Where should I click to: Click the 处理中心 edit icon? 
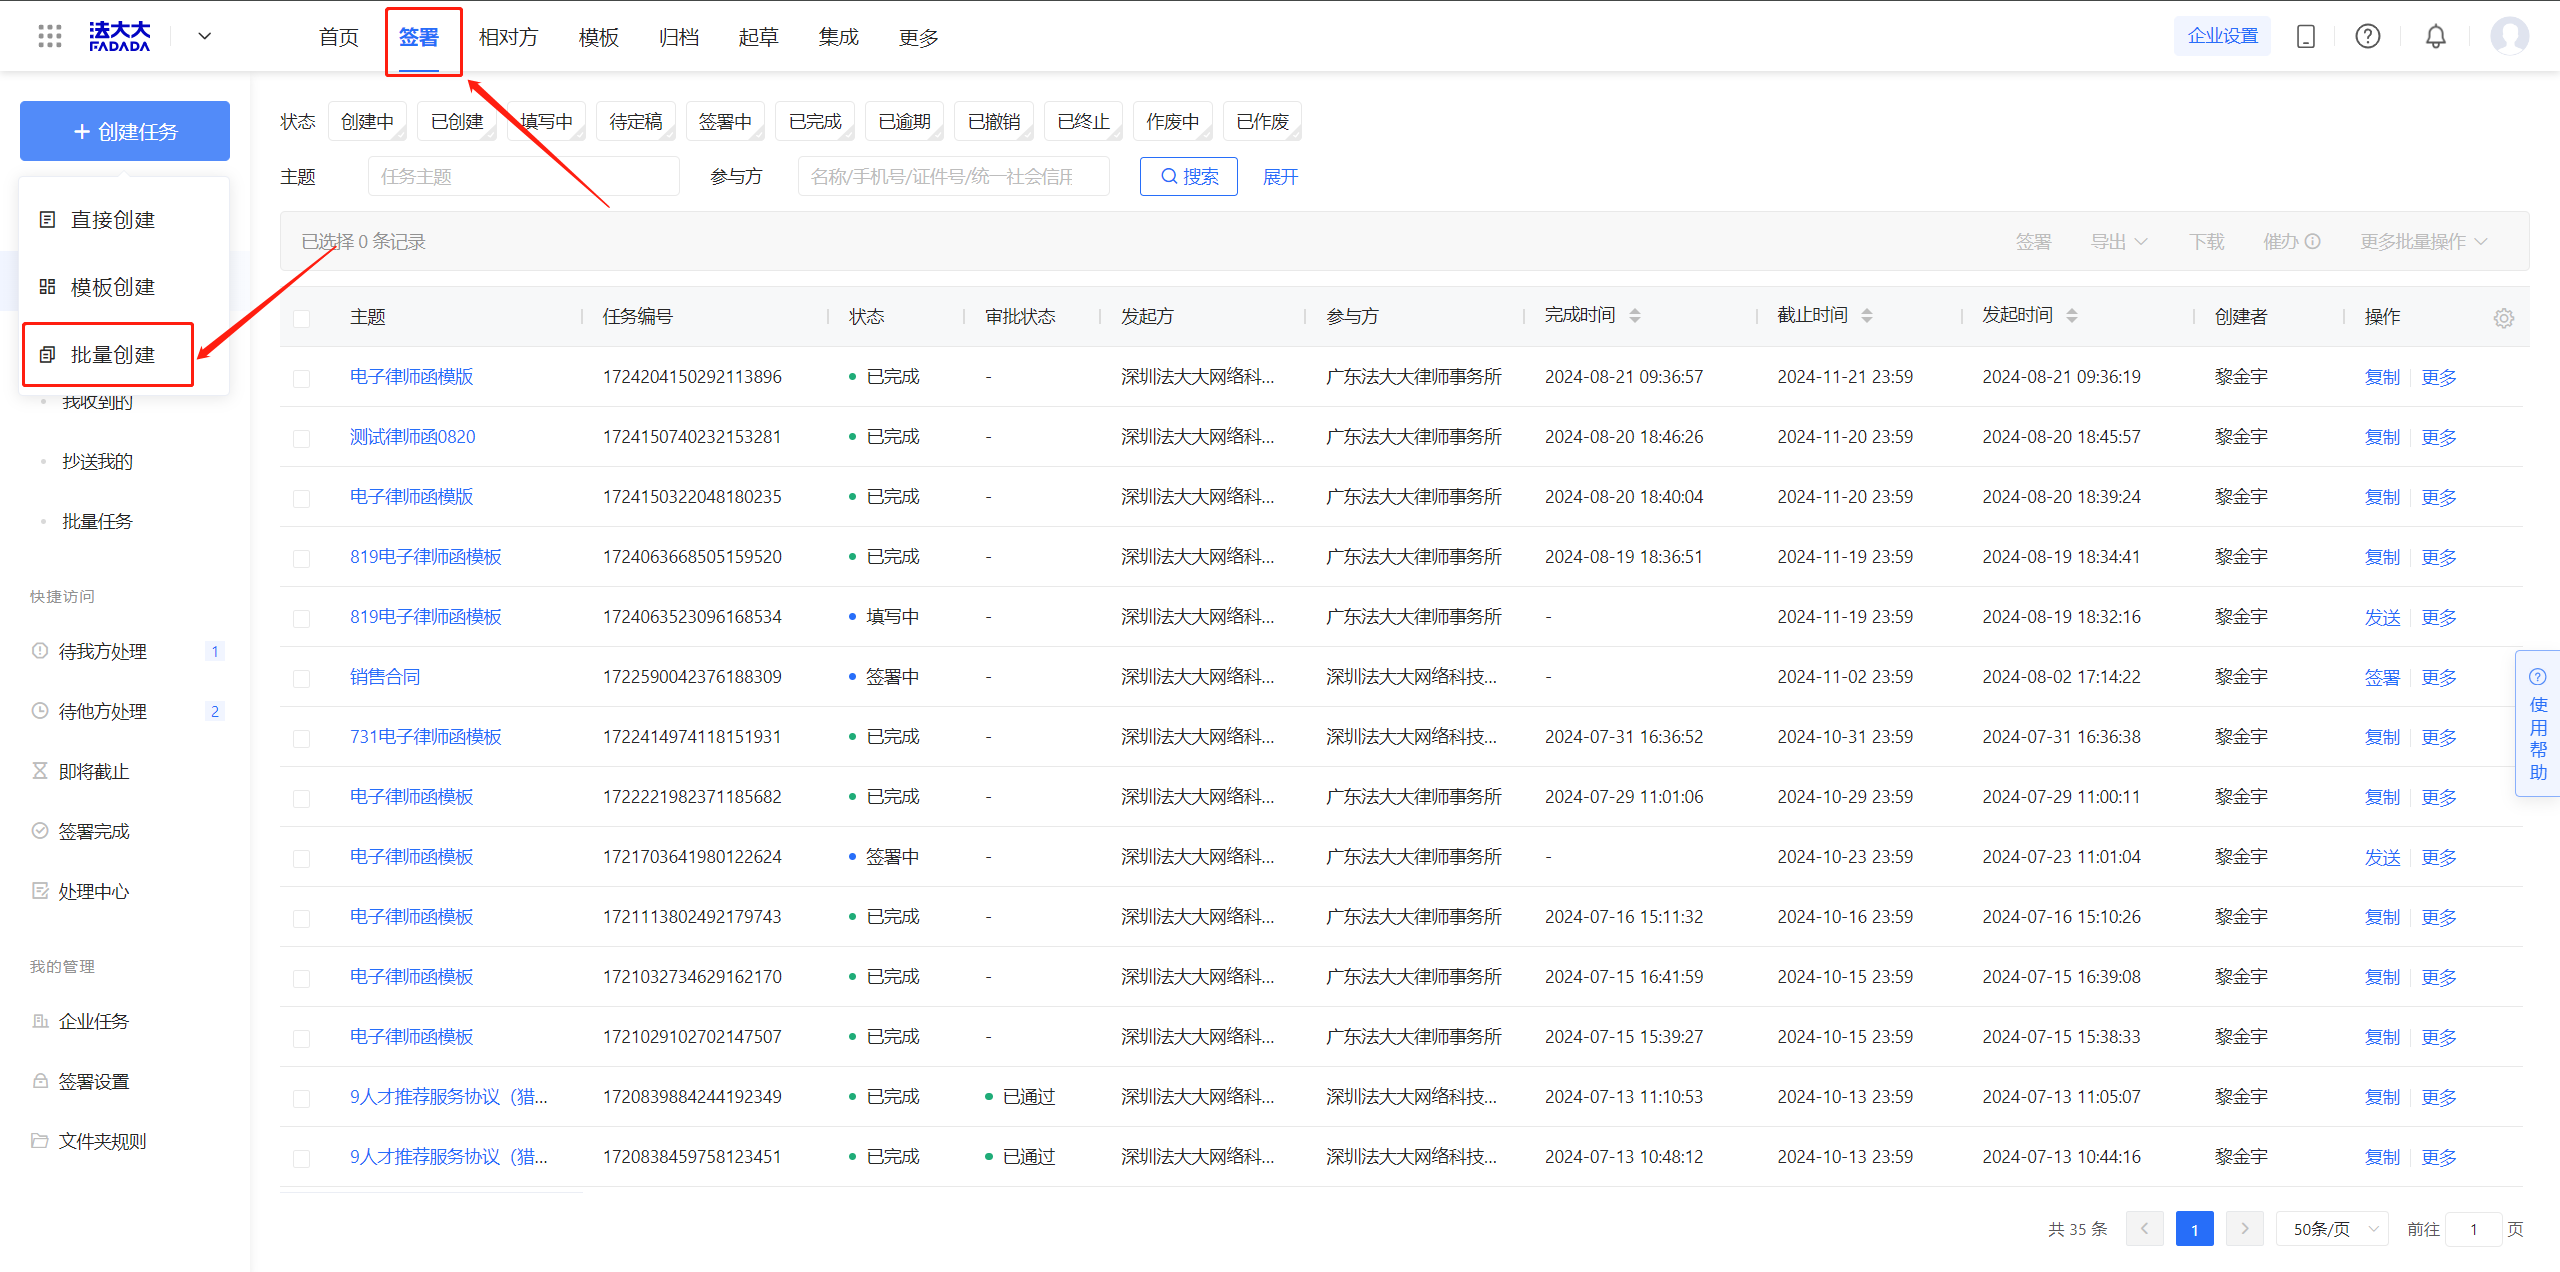40,891
